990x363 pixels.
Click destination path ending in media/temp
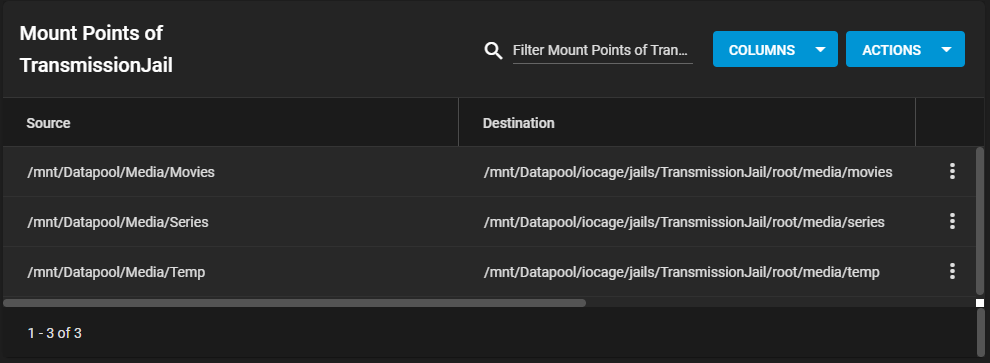681,272
